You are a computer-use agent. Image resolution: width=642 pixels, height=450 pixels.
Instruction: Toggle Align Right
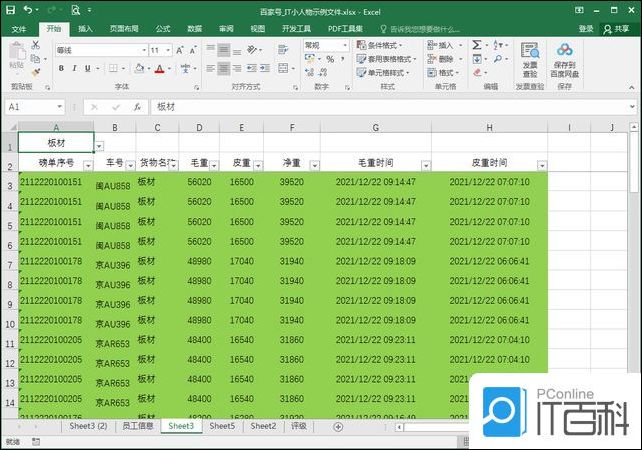click(x=237, y=68)
